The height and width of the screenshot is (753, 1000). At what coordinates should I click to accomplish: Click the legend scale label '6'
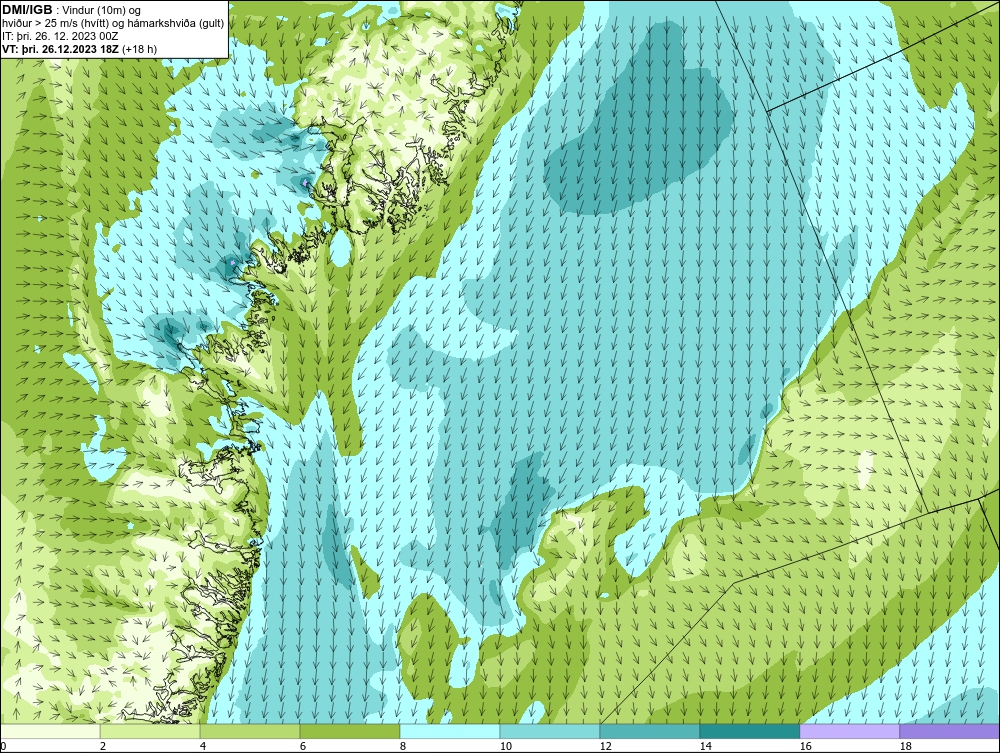(303, 746)
